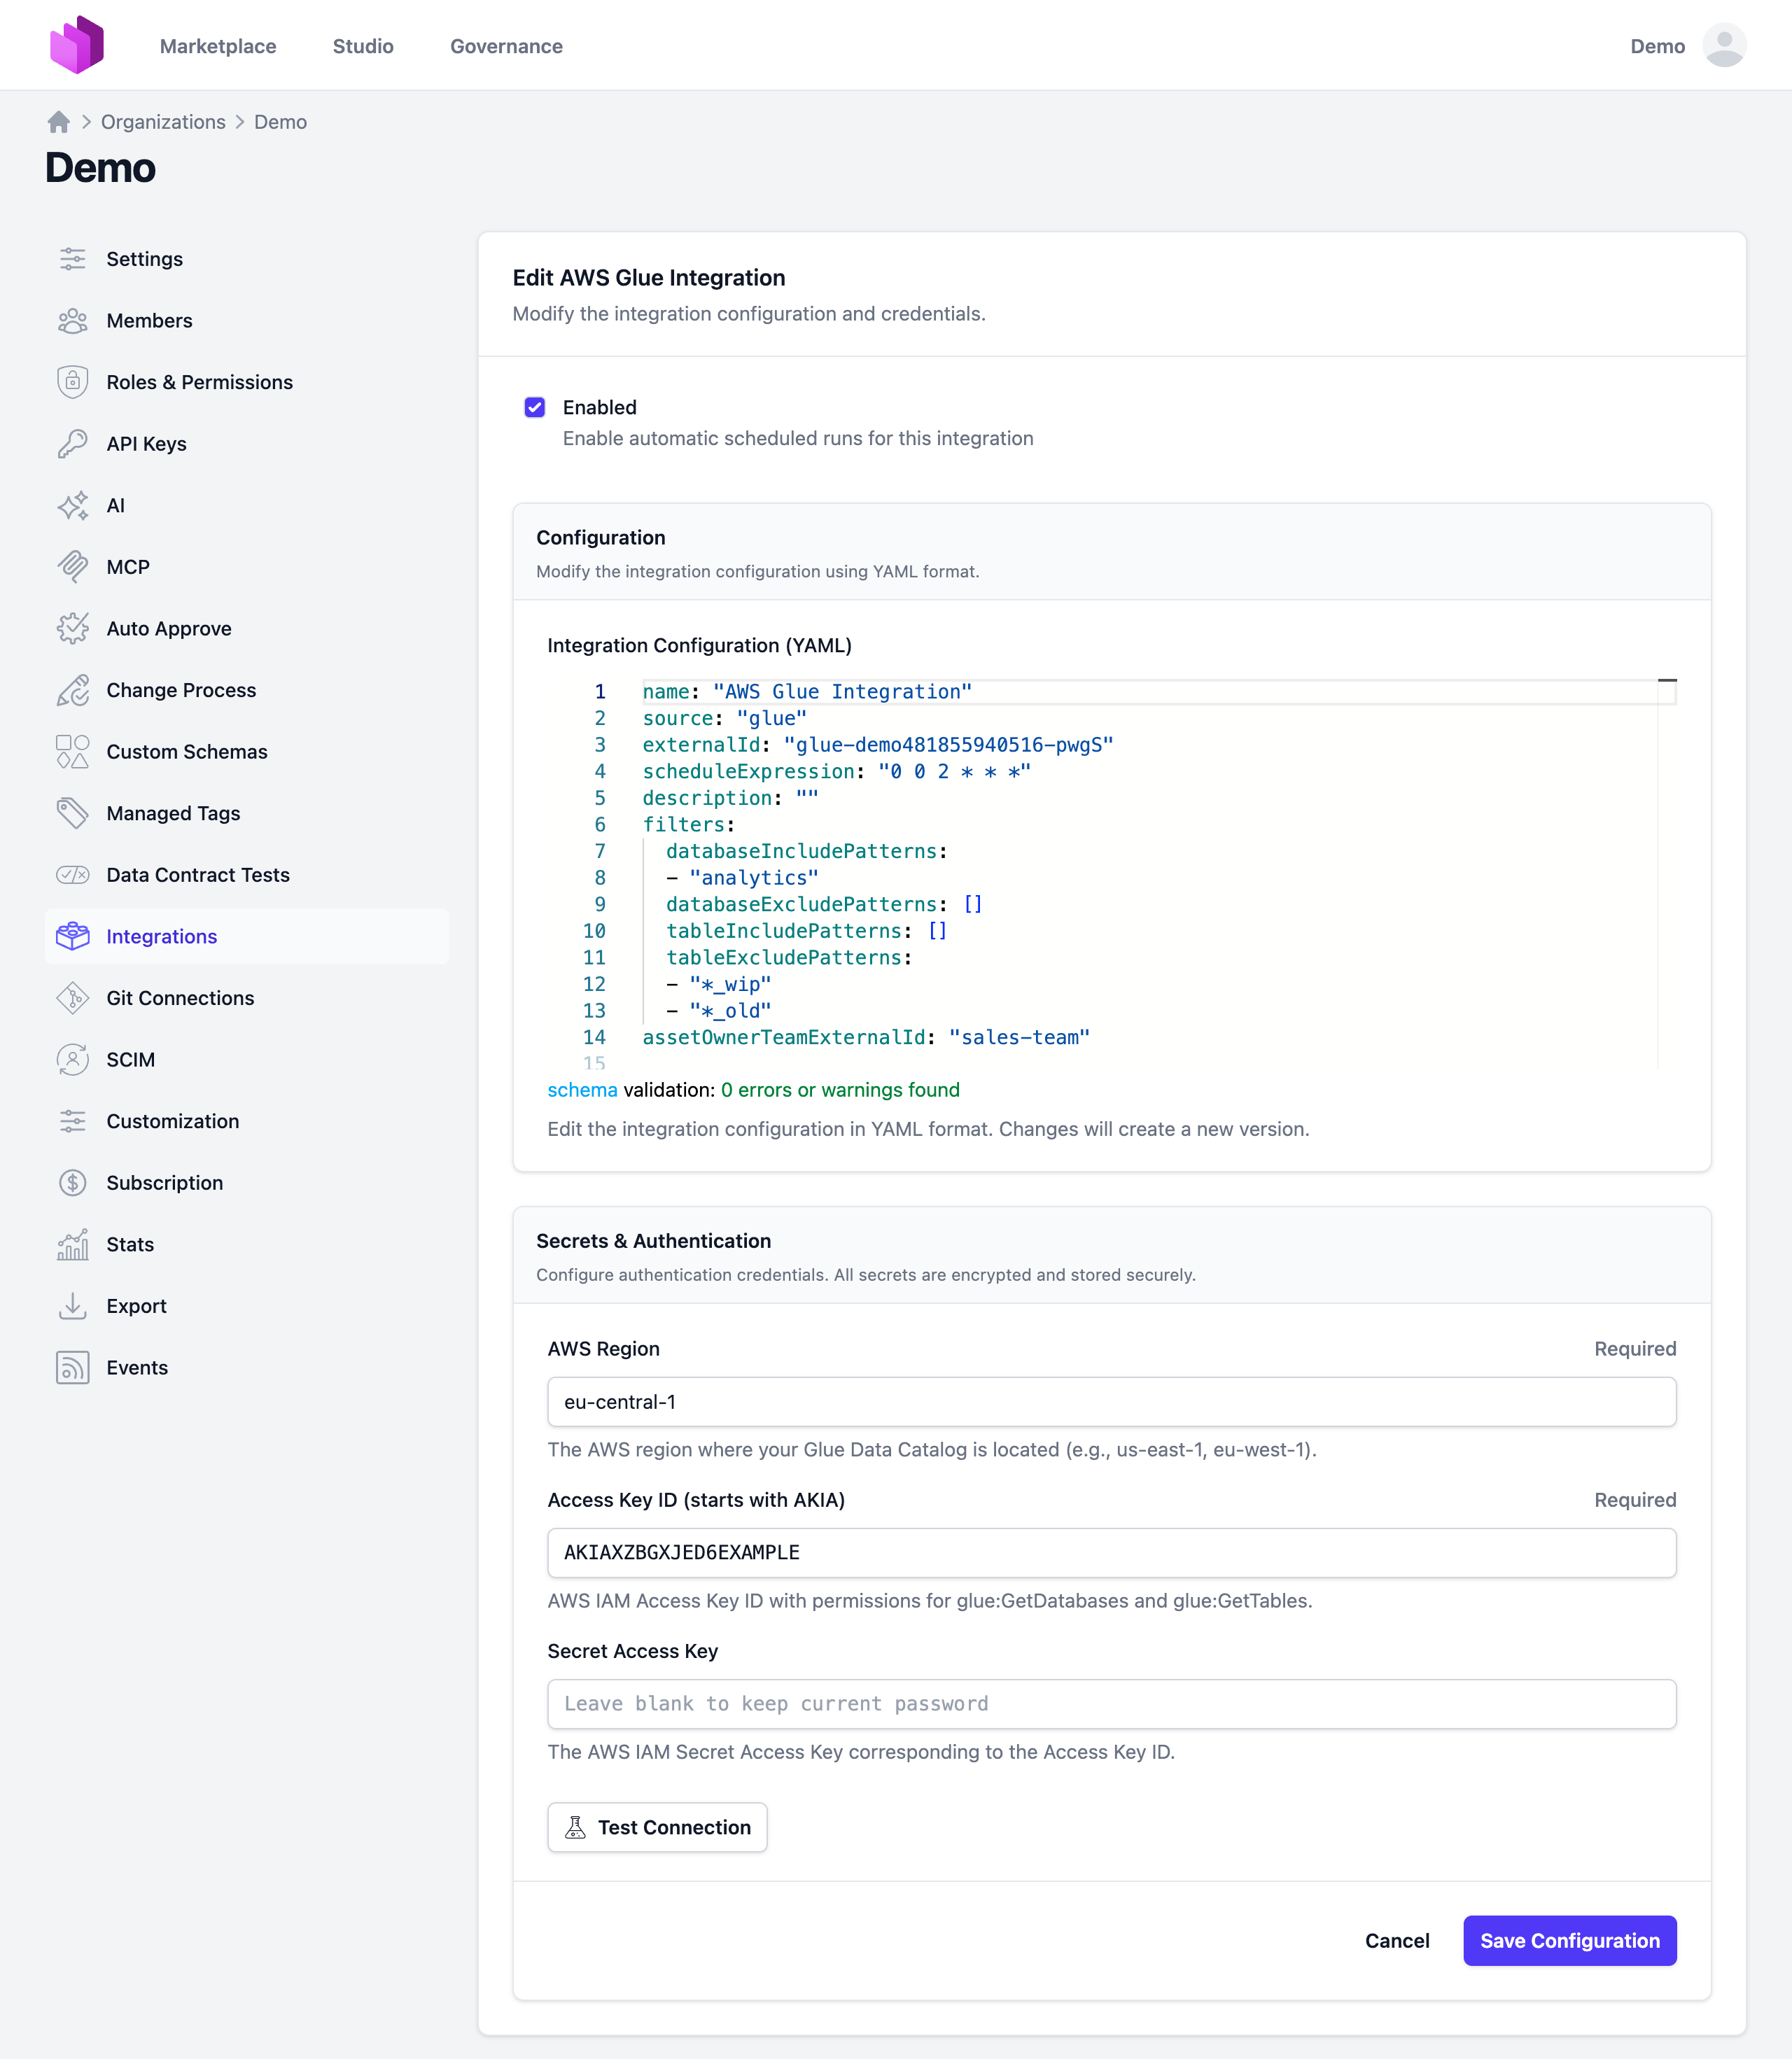This screenshot has height=2059, width=1792.
Task: Open the Stats page
Action: coord(131,1244)
